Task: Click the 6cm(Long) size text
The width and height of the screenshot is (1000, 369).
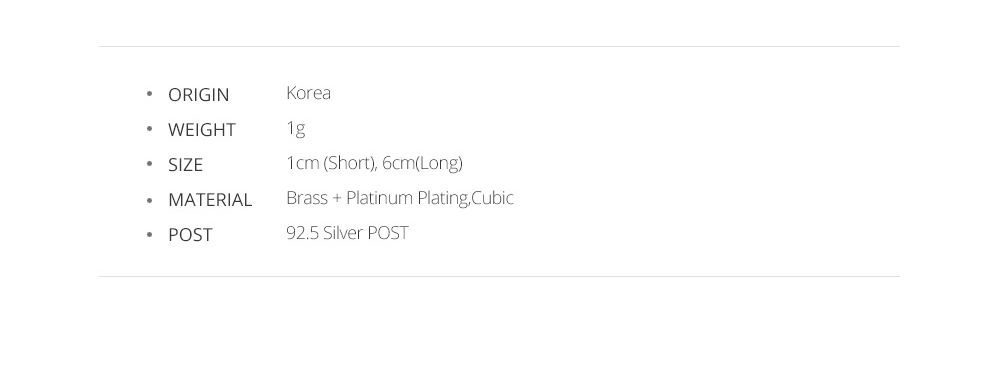Action: (422, 164)
